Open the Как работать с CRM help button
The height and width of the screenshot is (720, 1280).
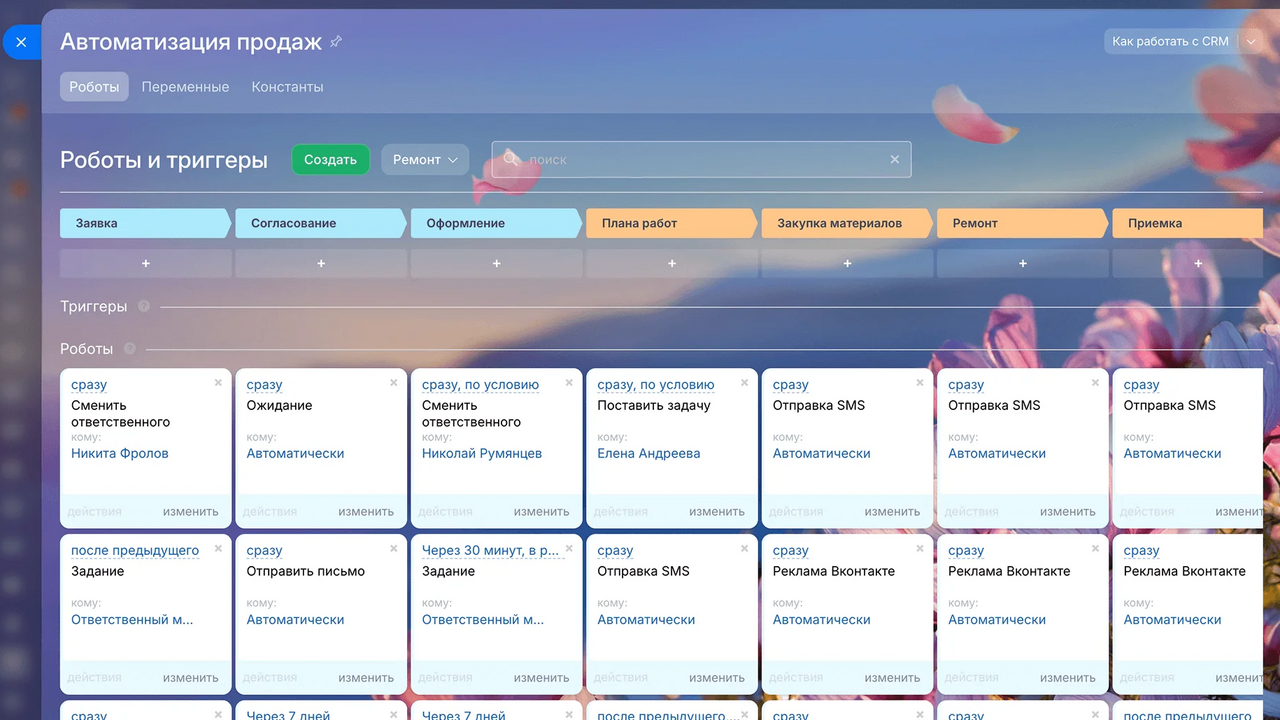click(x=1170, y=42)
